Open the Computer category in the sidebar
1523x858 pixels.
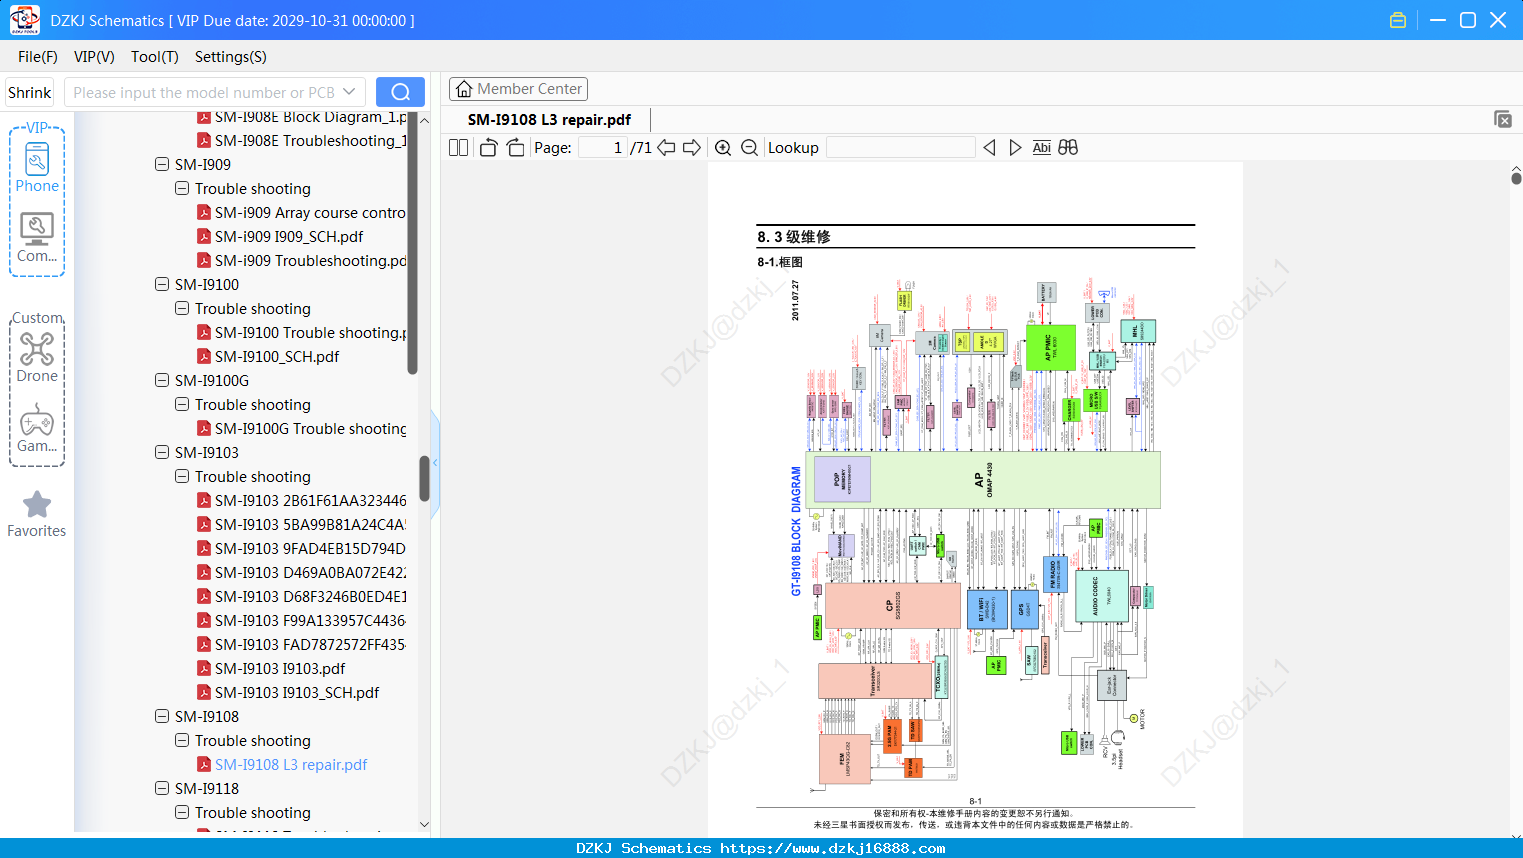37,237
